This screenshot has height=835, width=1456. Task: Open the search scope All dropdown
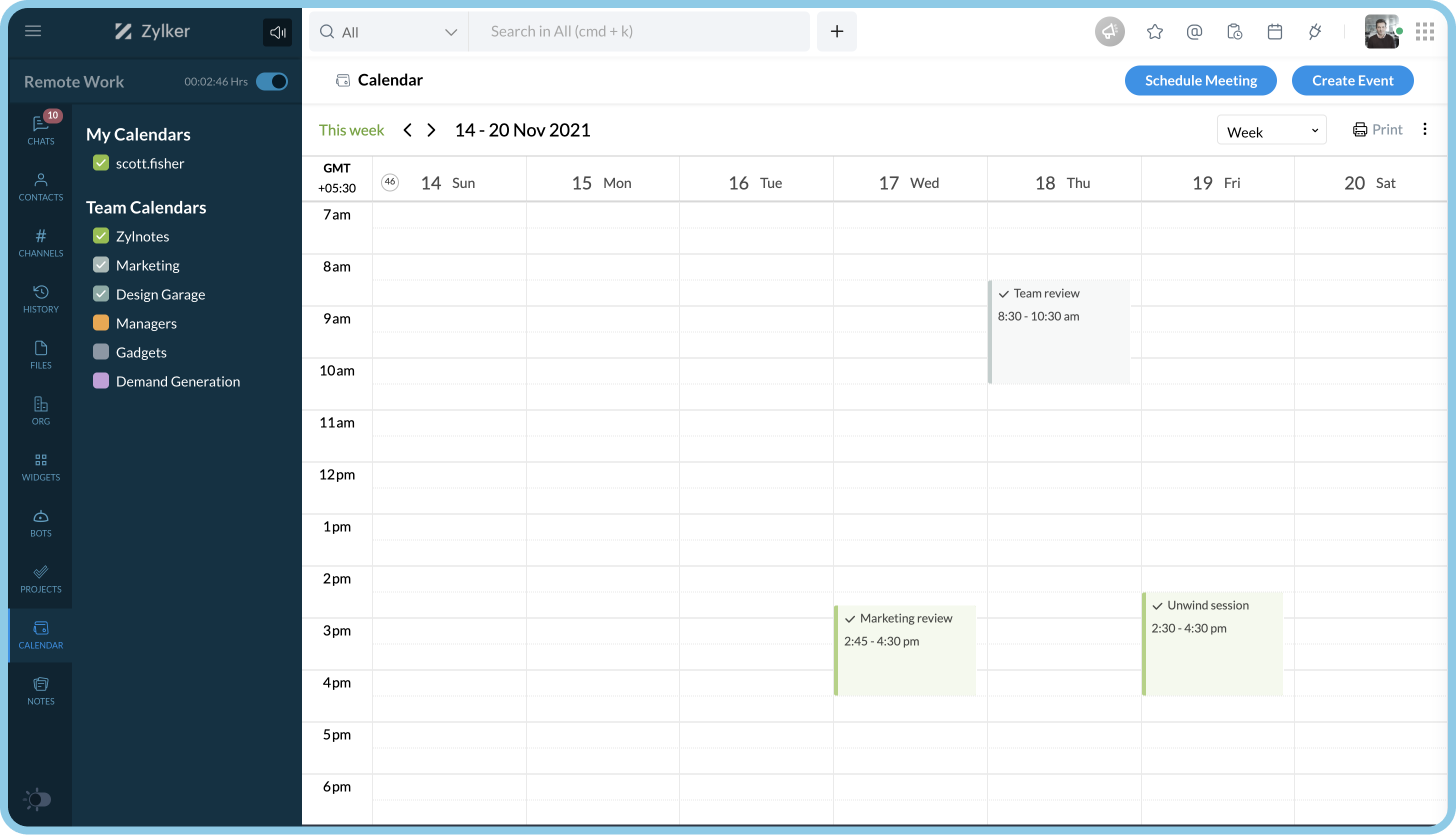[388, 31]
